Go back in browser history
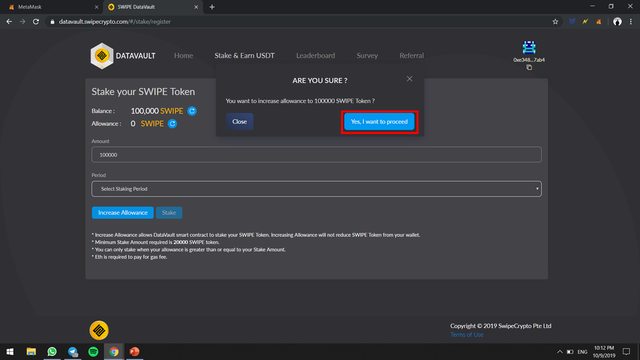The image size is (640, 360). [9, 22]
